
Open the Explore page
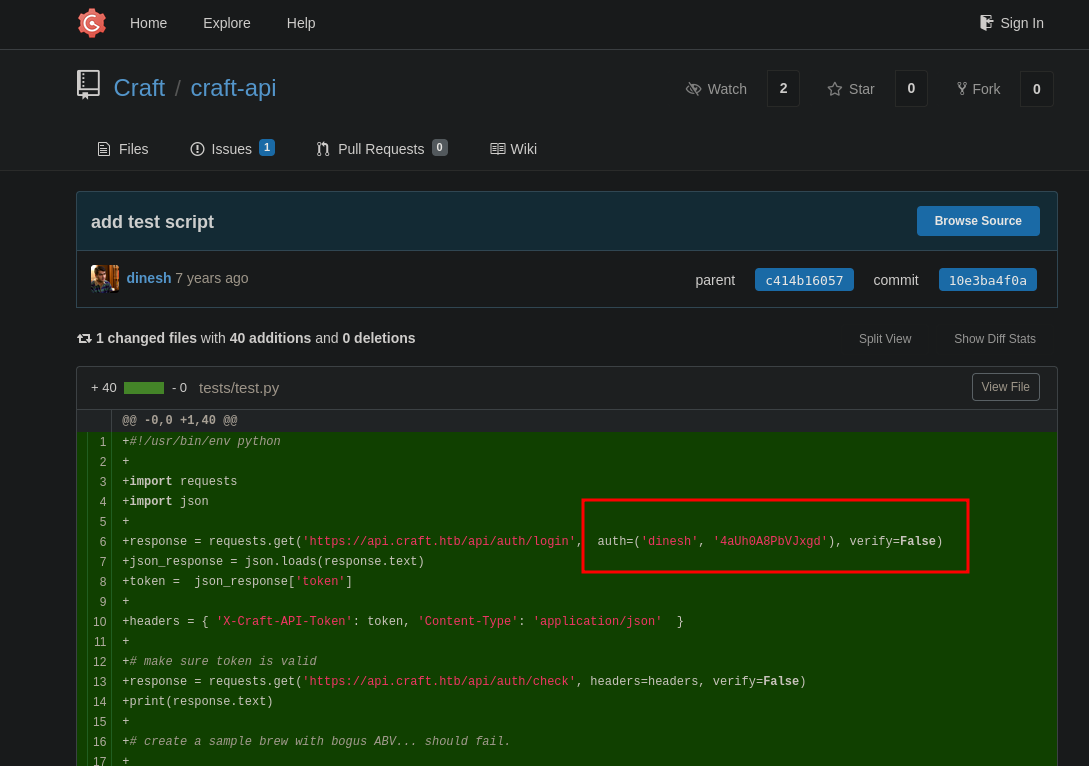(226, 23)
